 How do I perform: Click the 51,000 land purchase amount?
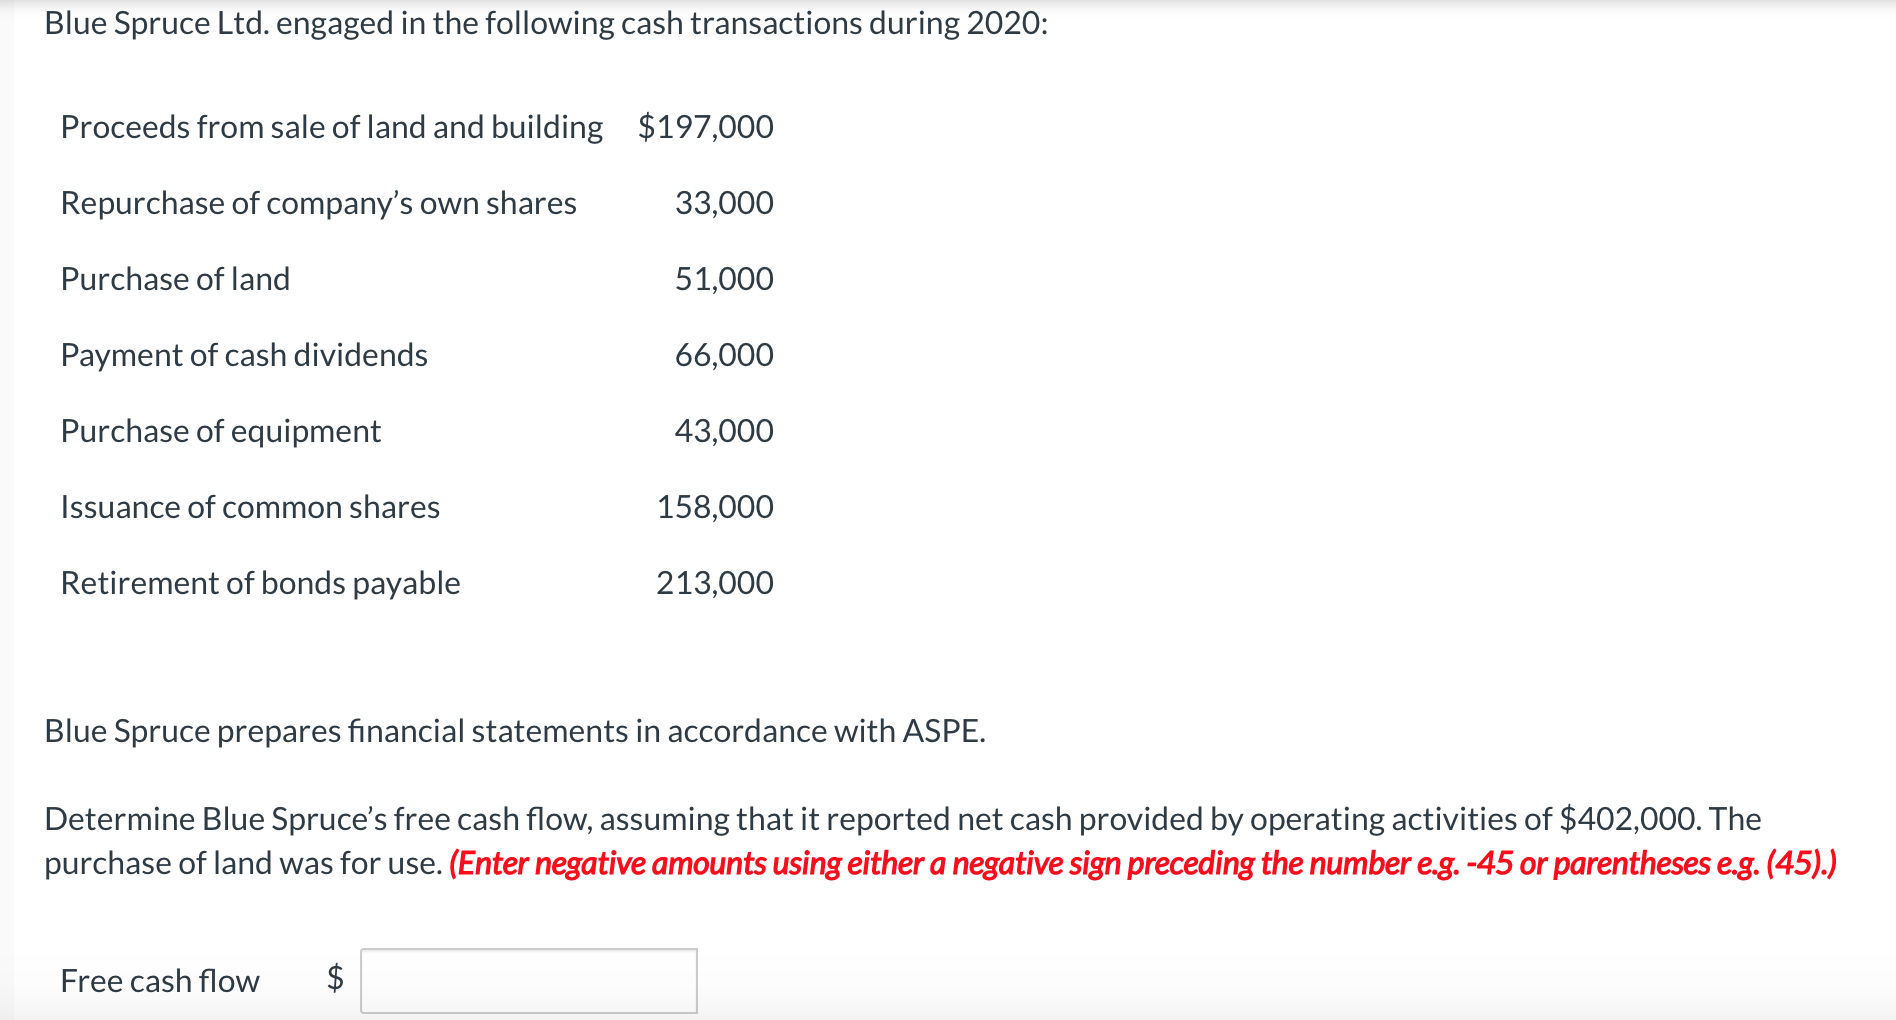[x=724, y=279]
